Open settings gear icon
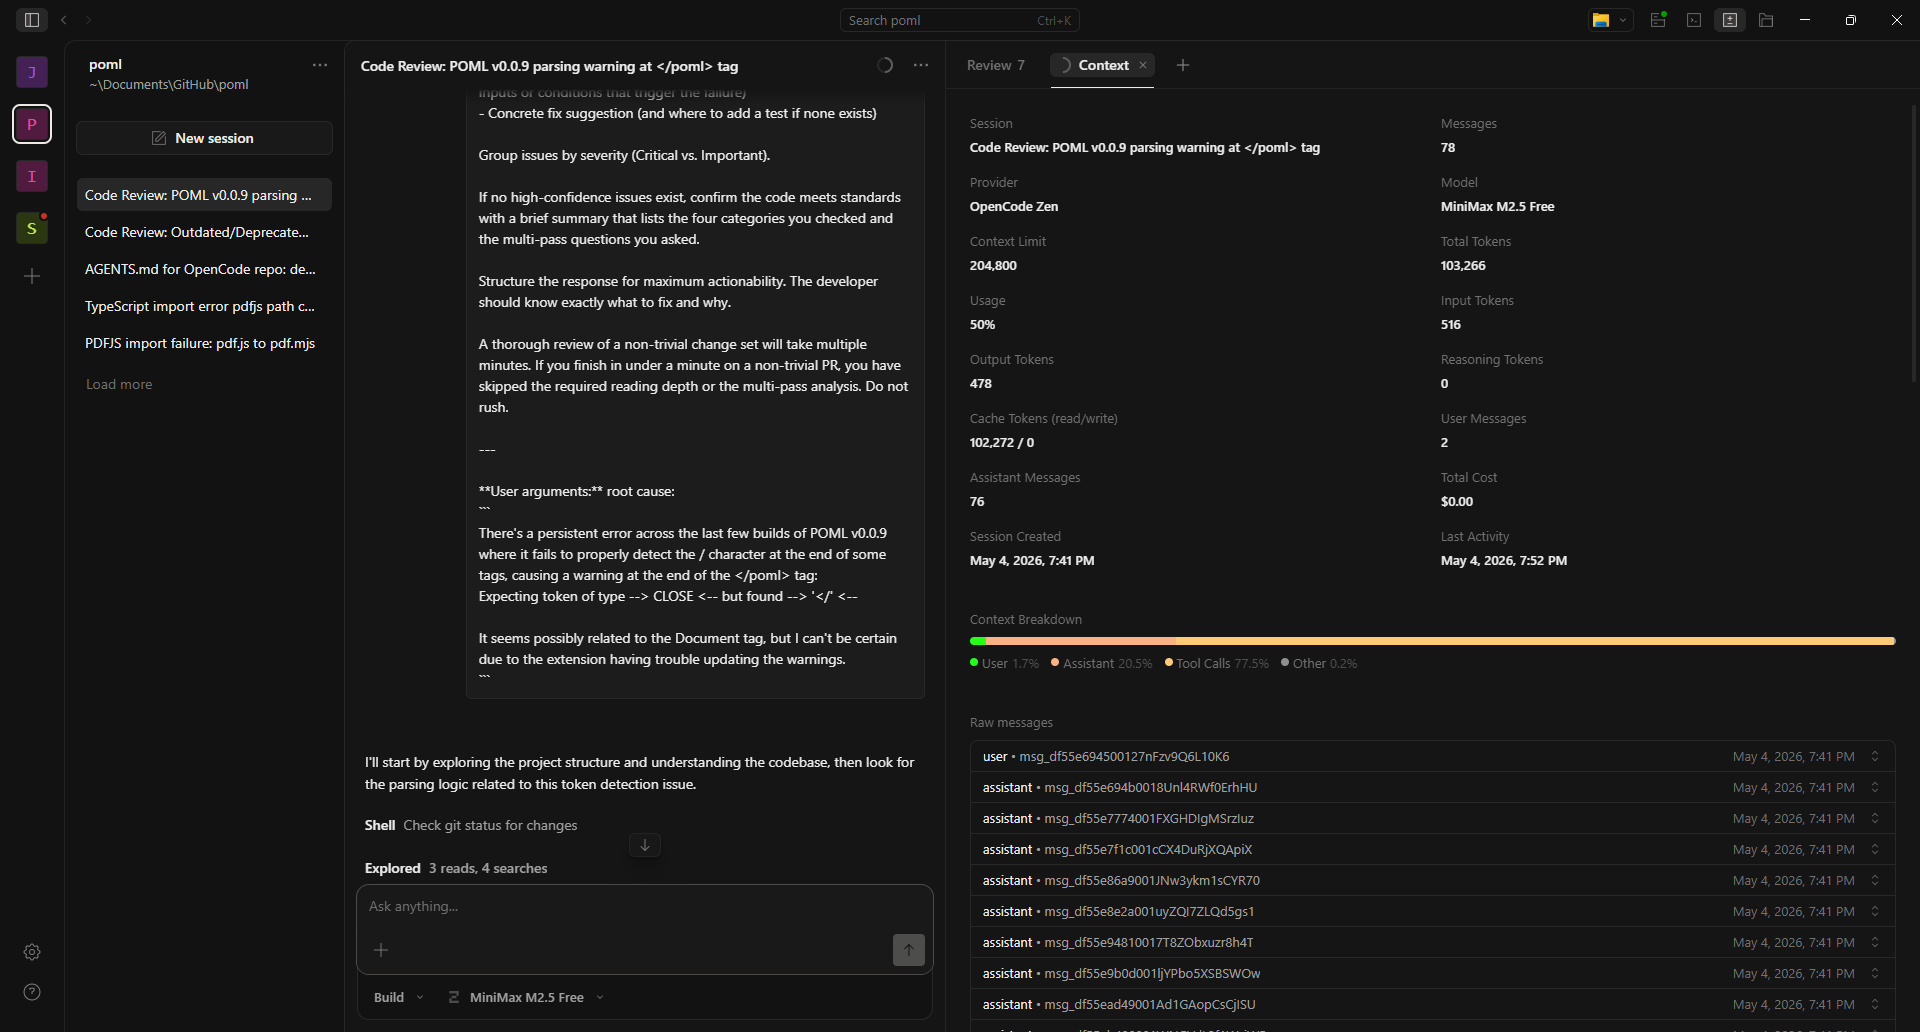 click(32, 952)
